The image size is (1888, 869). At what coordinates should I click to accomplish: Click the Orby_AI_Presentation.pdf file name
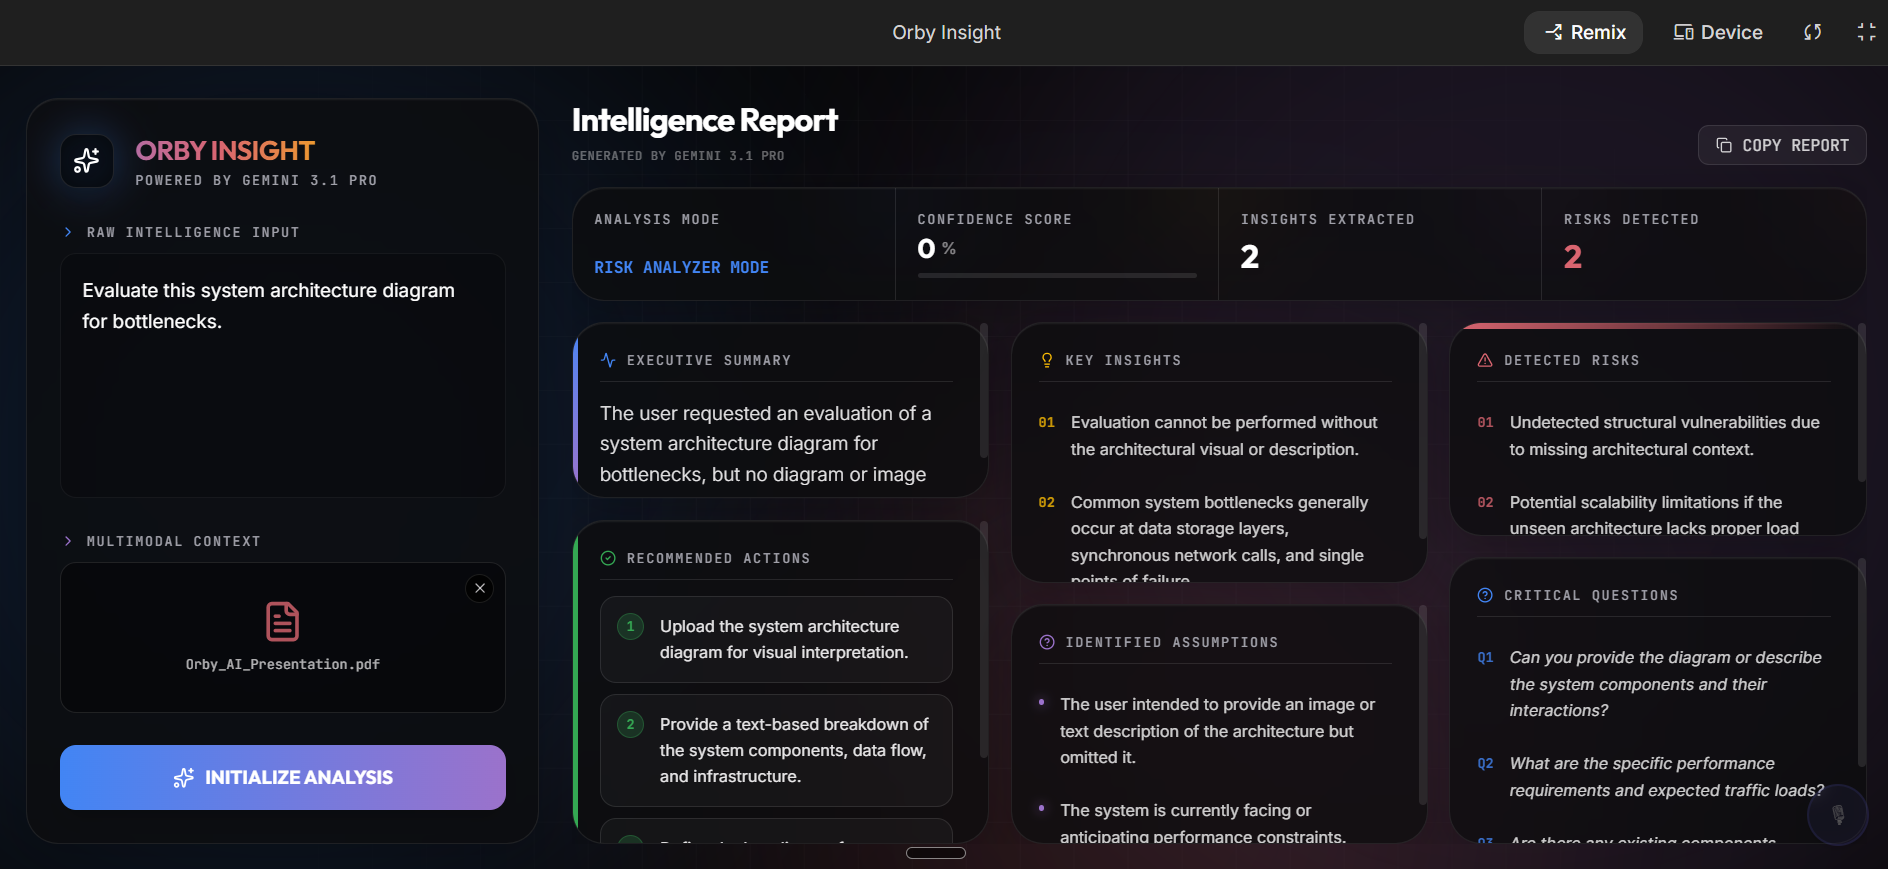[282, 664]
